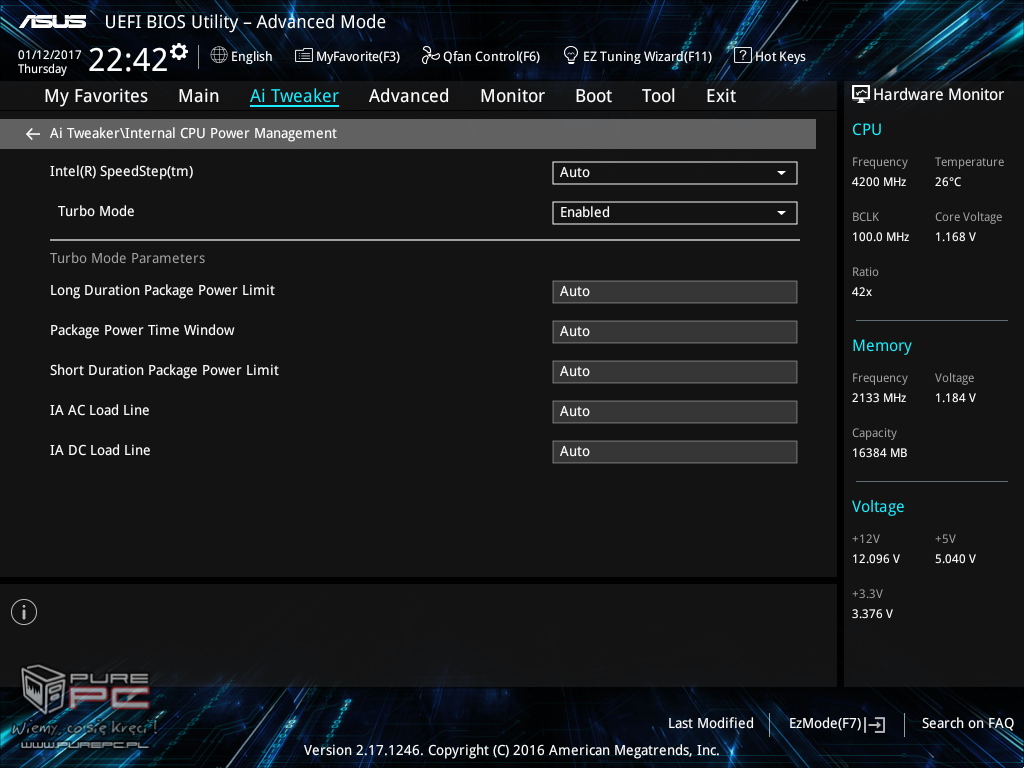1024x768 pixels.
Task: Open Search on FAQ link
Action: click(x=967, y=724)
